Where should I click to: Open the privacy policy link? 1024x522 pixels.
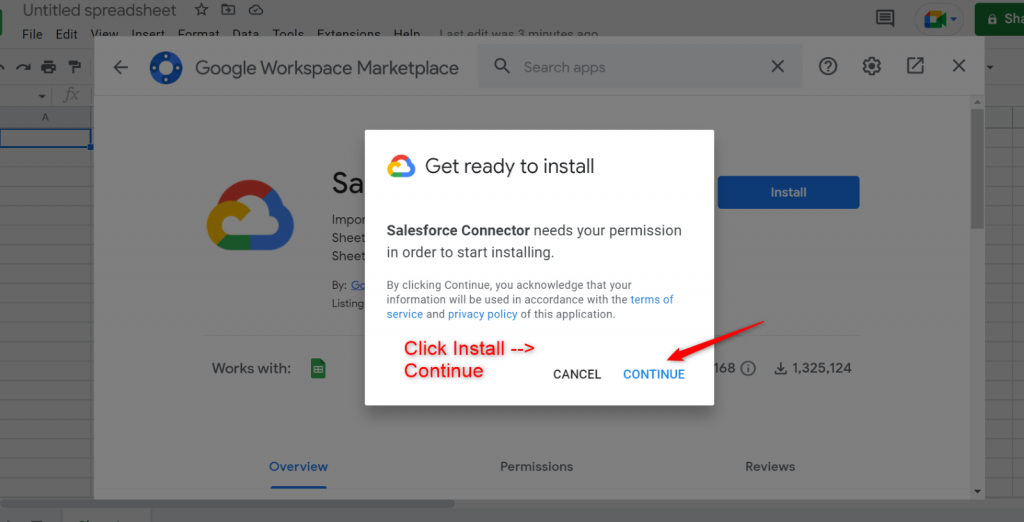(x=483, y=314)
